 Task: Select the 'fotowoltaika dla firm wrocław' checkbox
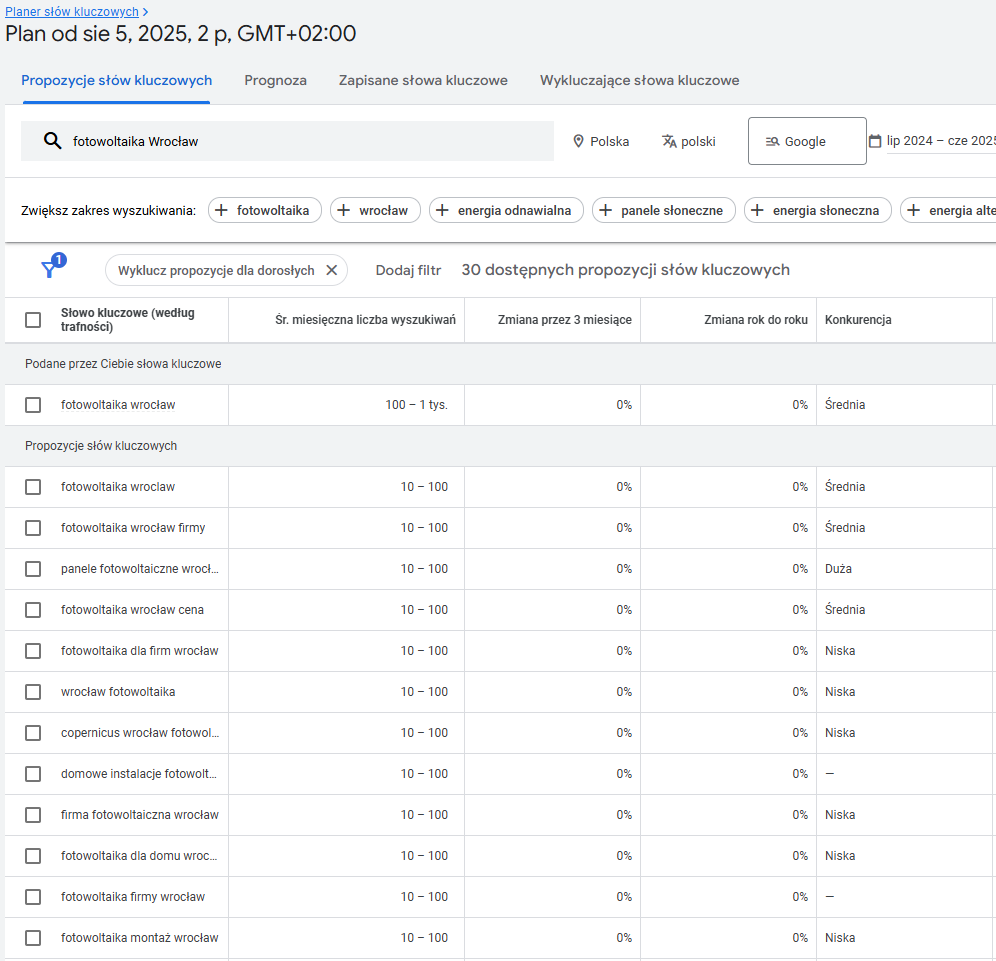pos(33,650)
